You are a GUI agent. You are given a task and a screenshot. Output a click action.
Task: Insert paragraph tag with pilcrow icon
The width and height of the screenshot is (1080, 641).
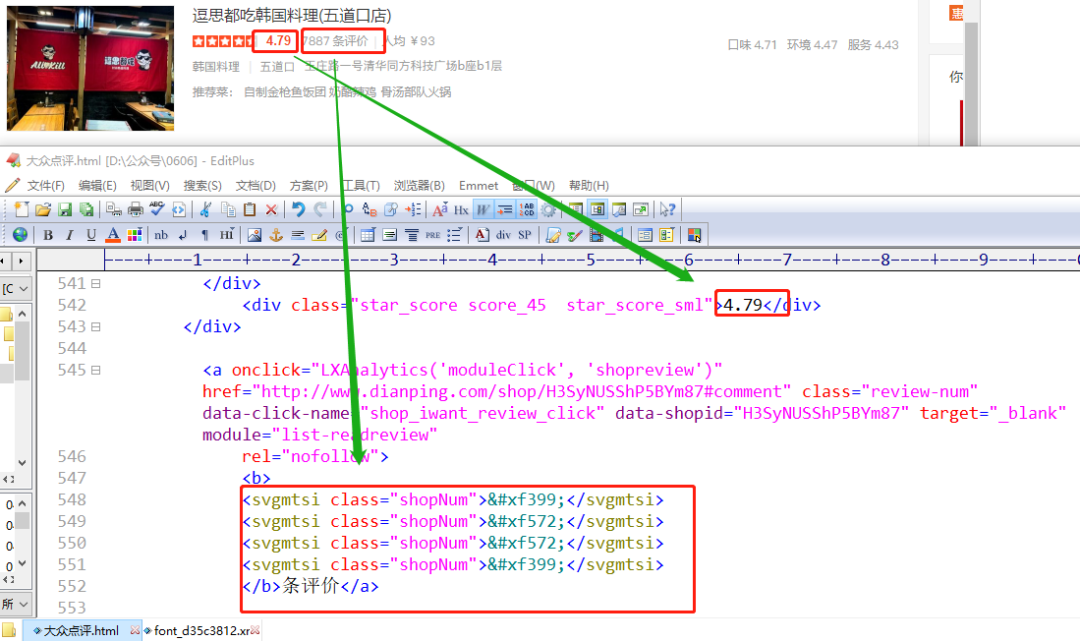[205, 235]
